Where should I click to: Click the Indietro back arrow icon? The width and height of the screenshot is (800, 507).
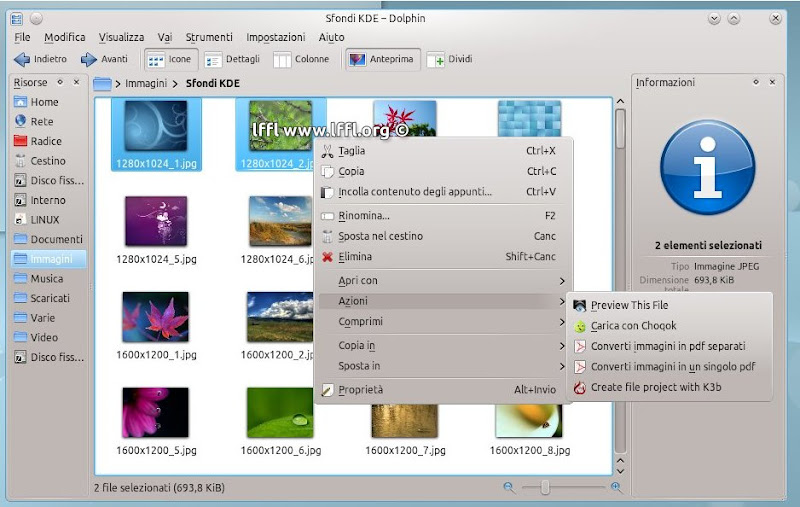(x=21, y=60)
